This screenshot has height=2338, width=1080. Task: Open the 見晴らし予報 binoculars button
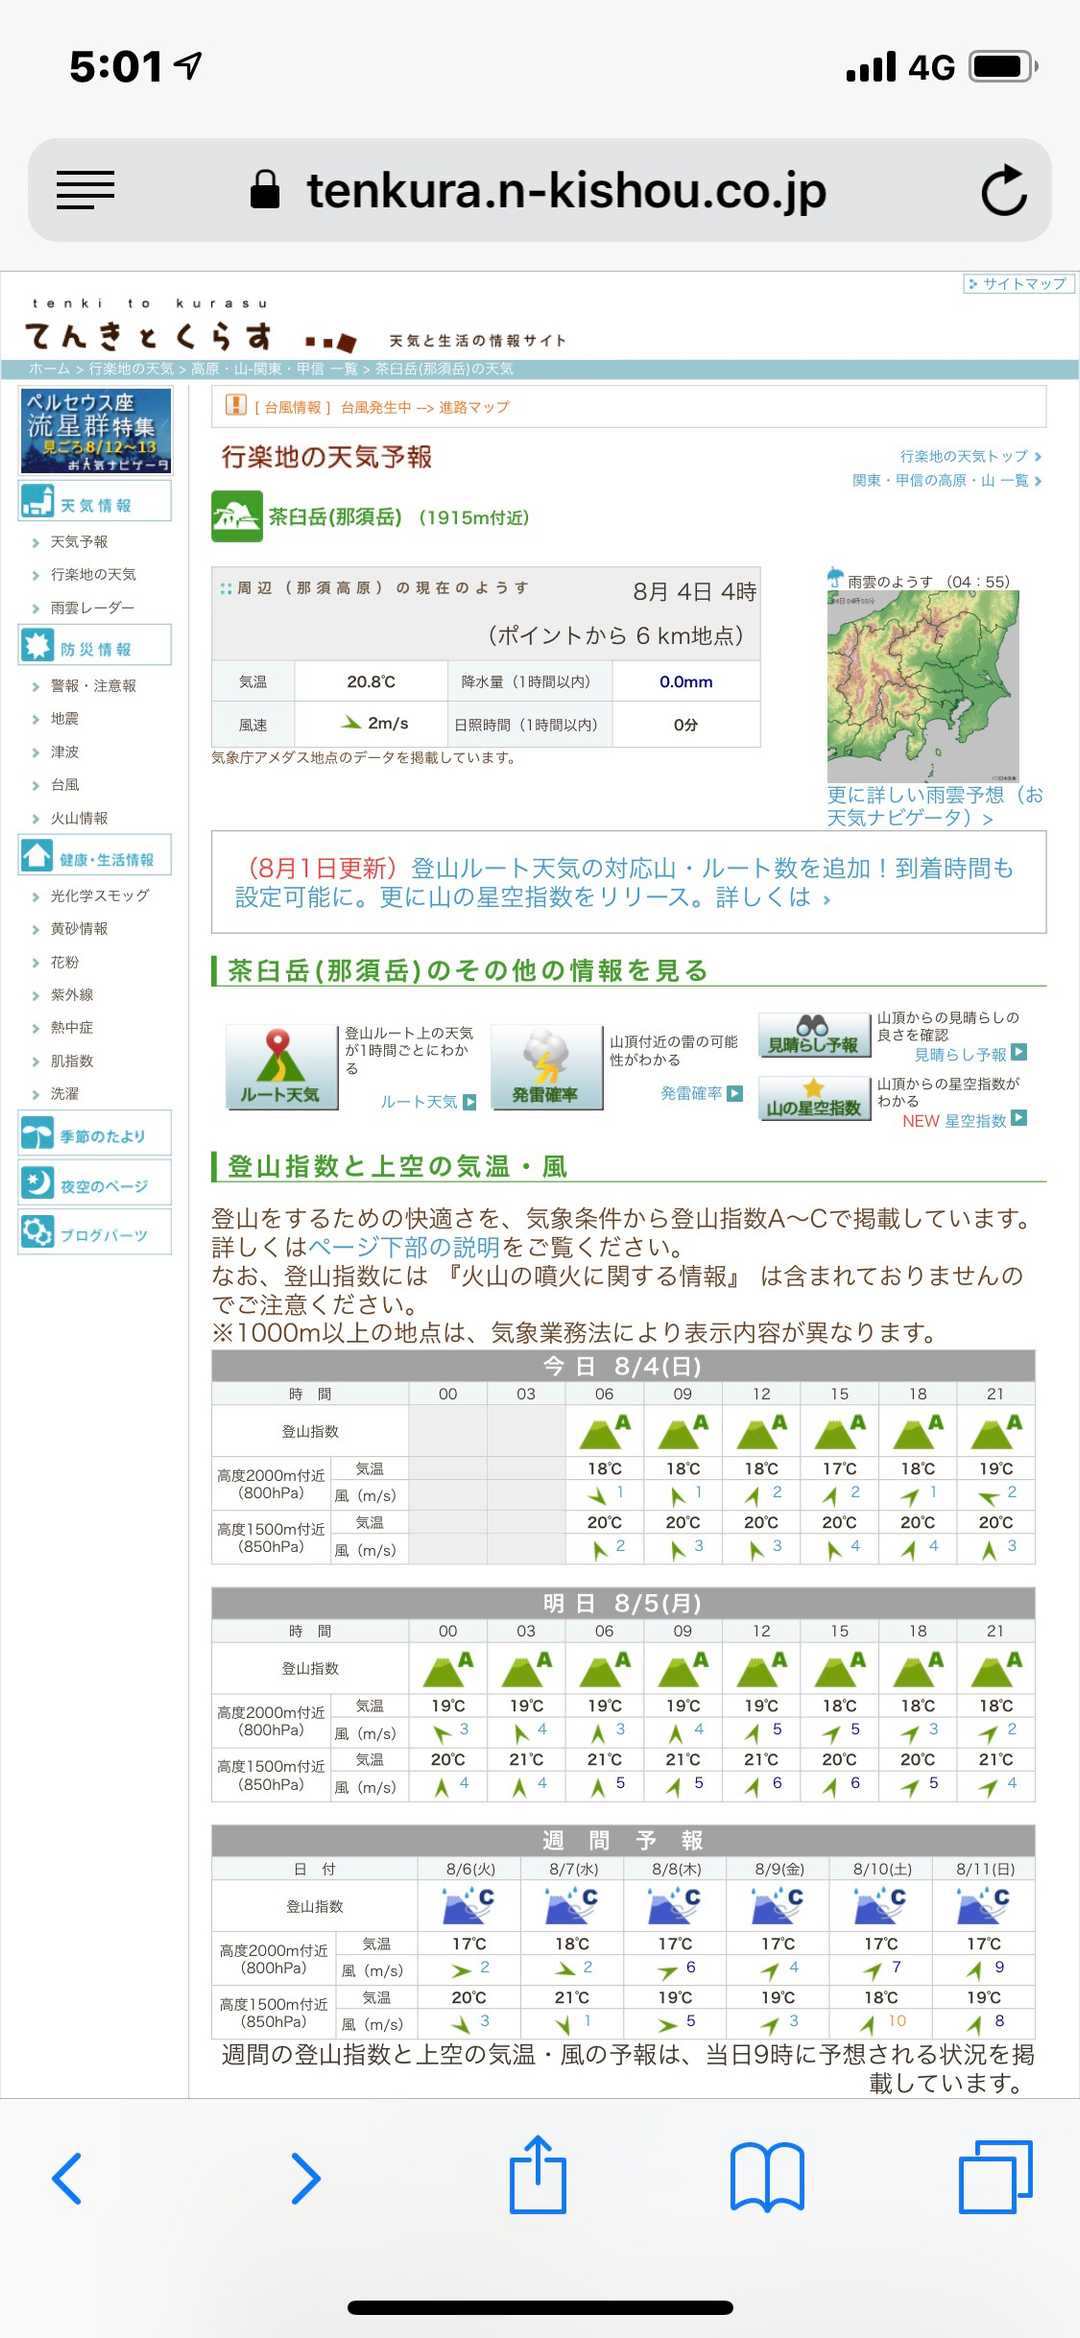tap(813, 1034)
